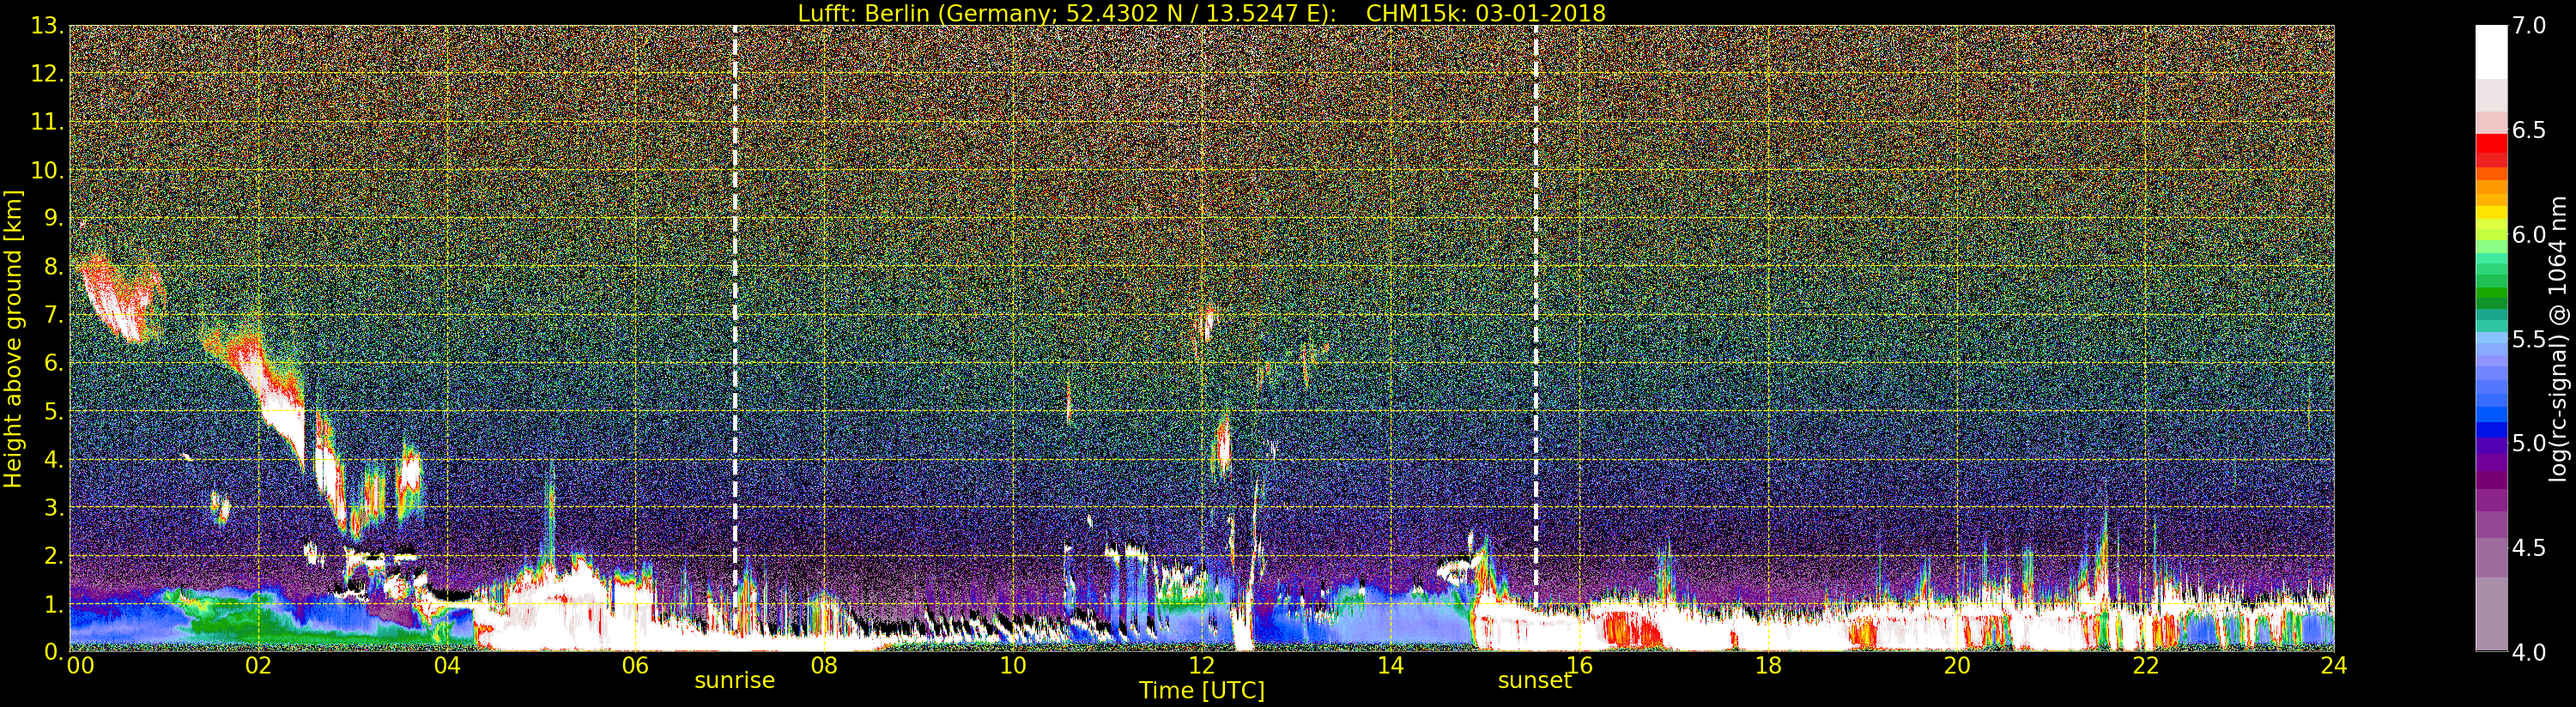
Task: Click the high cloud echo near 8 km at 00 UTC
Action: [x=120, y=300]
